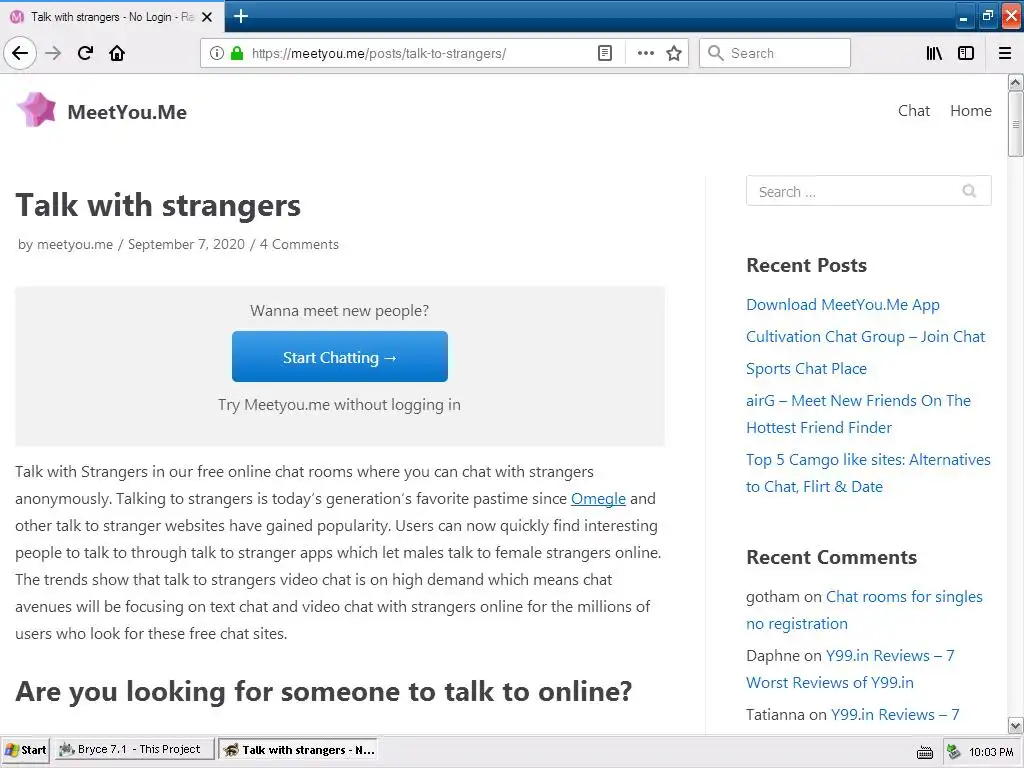1024x768 pixels.
Task: Go back with the browser back arrow
Action: (x=20, y=54)
